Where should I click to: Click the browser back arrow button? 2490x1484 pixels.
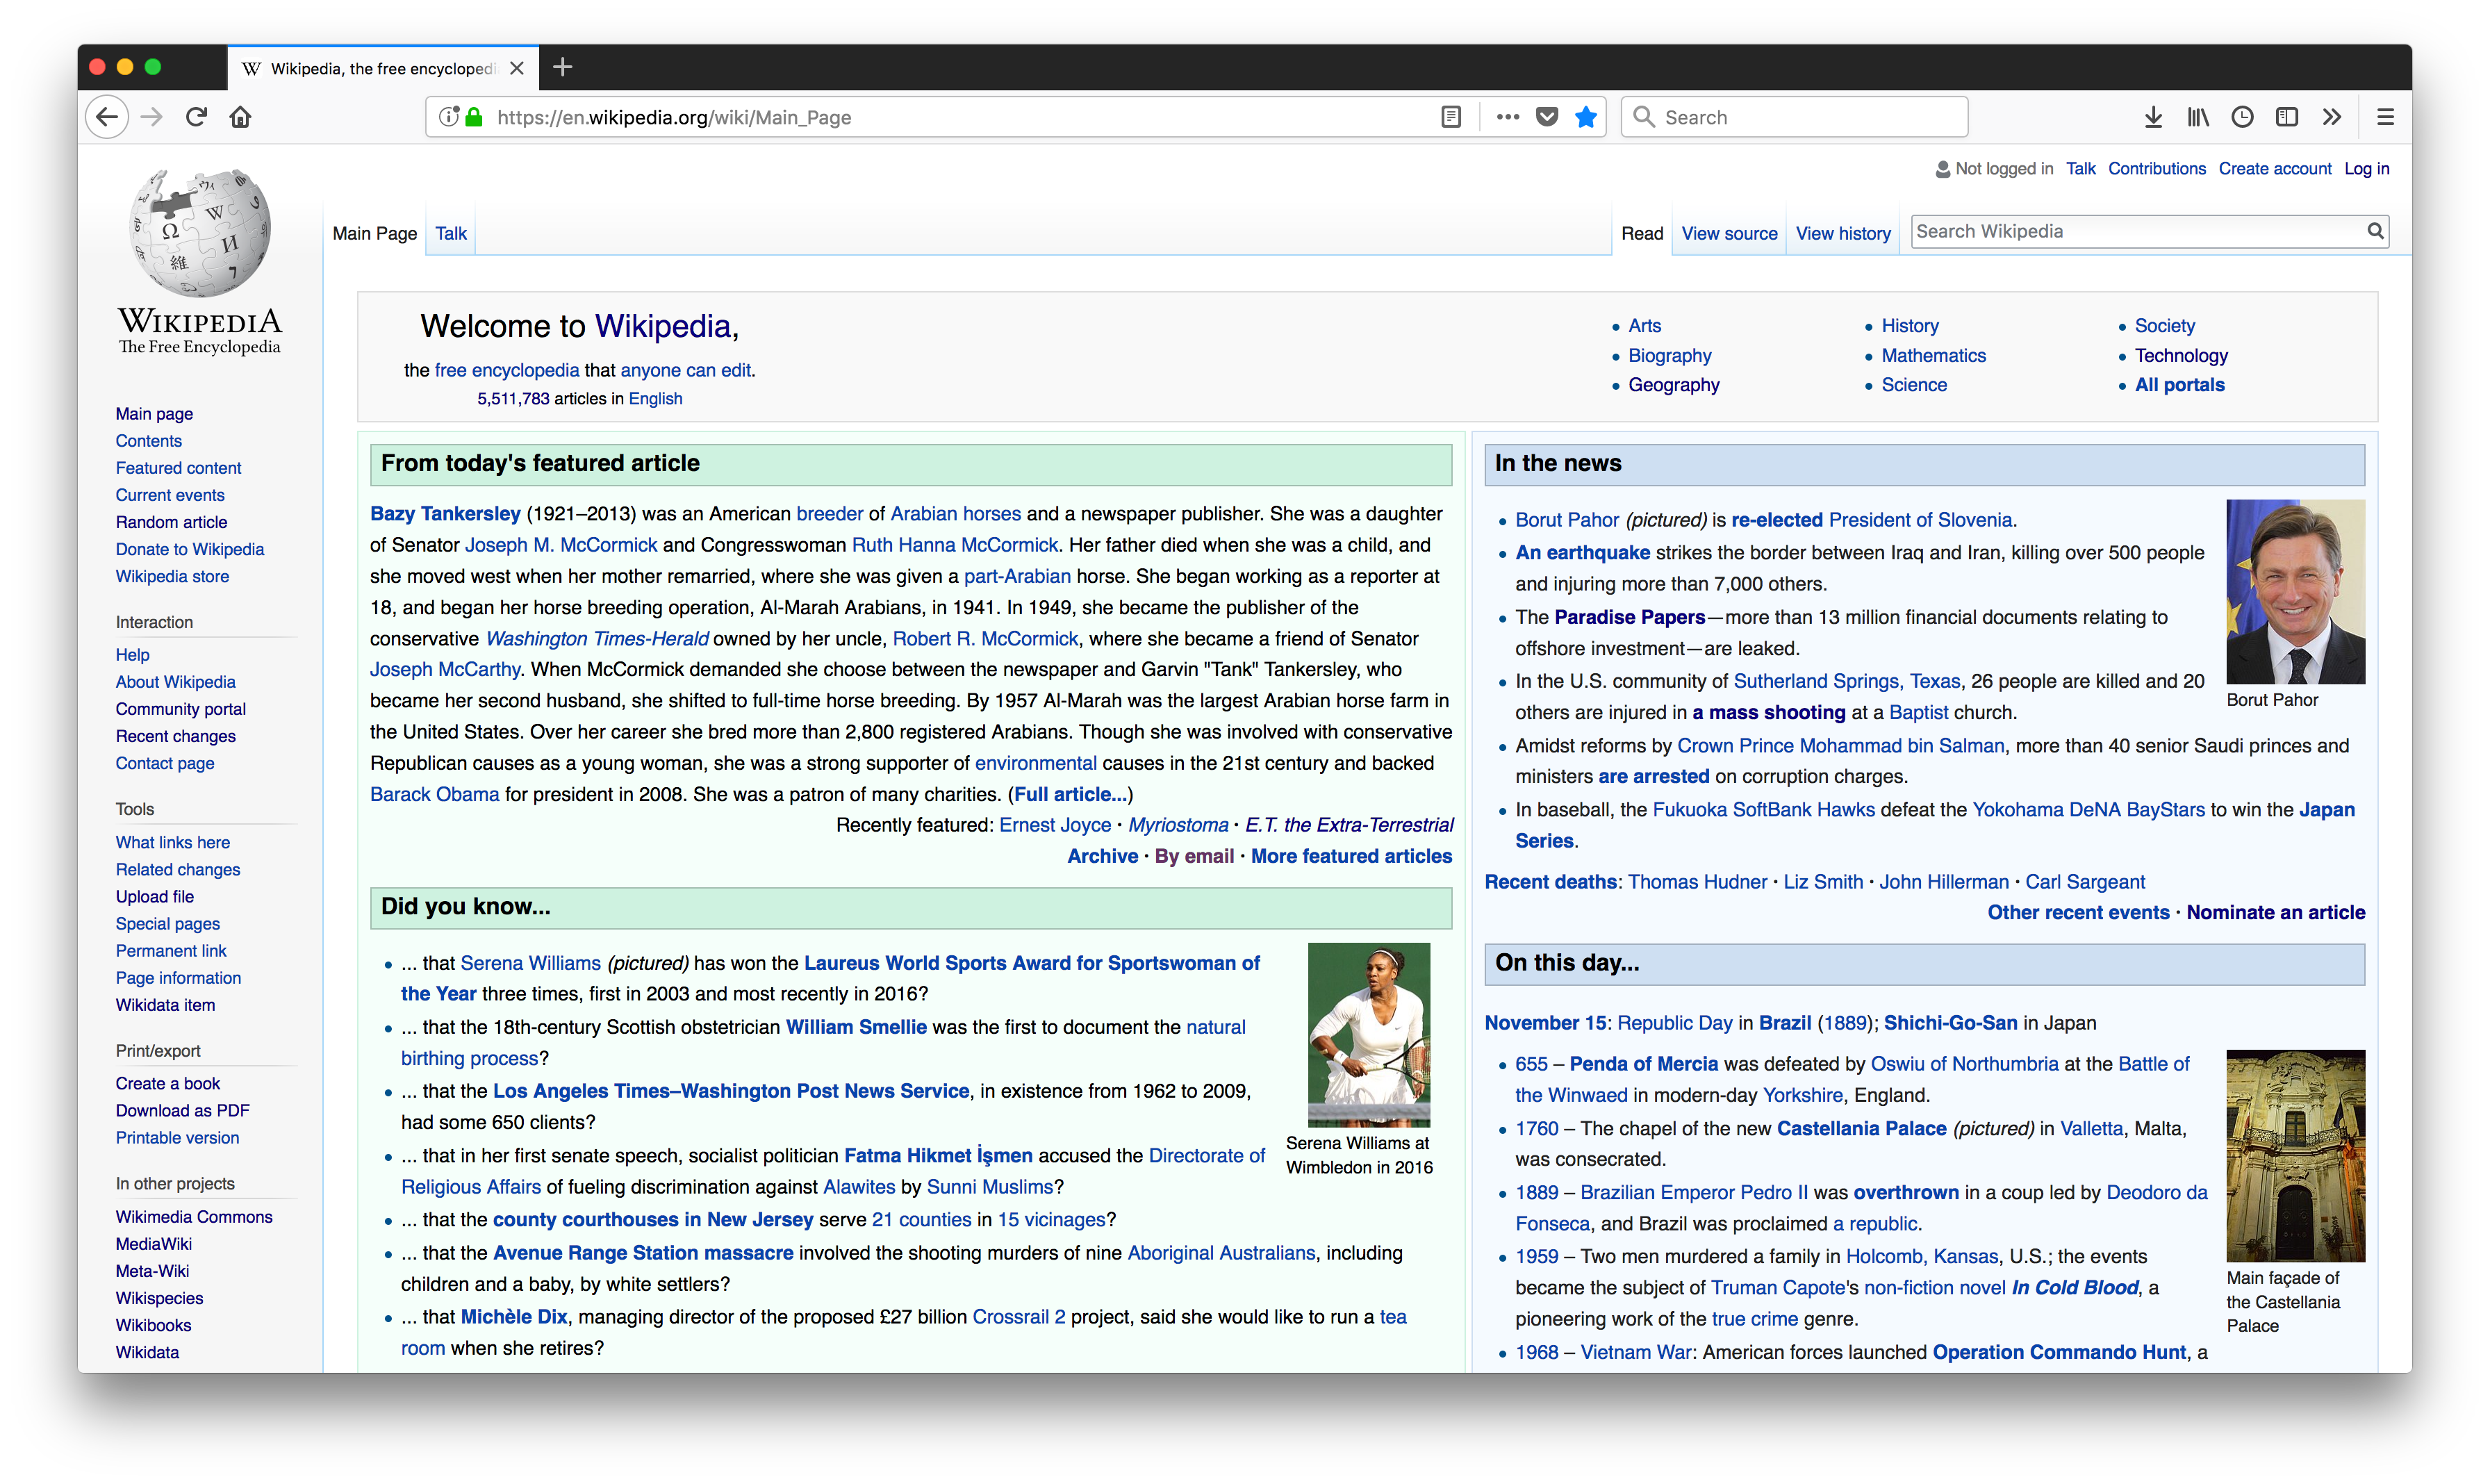[x=107, y=117]
